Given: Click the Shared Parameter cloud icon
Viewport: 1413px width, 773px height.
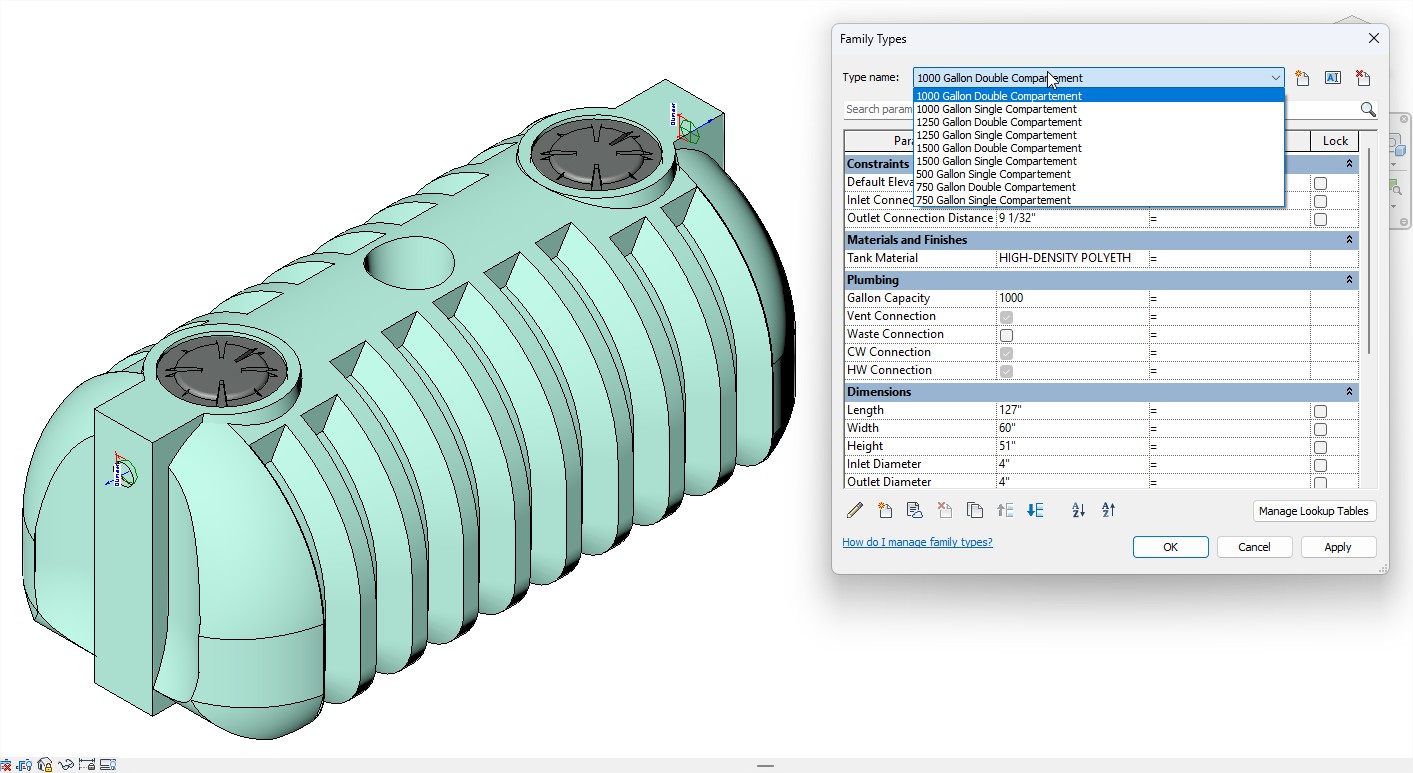Looking at the screenshot, I should pos(914,510).
